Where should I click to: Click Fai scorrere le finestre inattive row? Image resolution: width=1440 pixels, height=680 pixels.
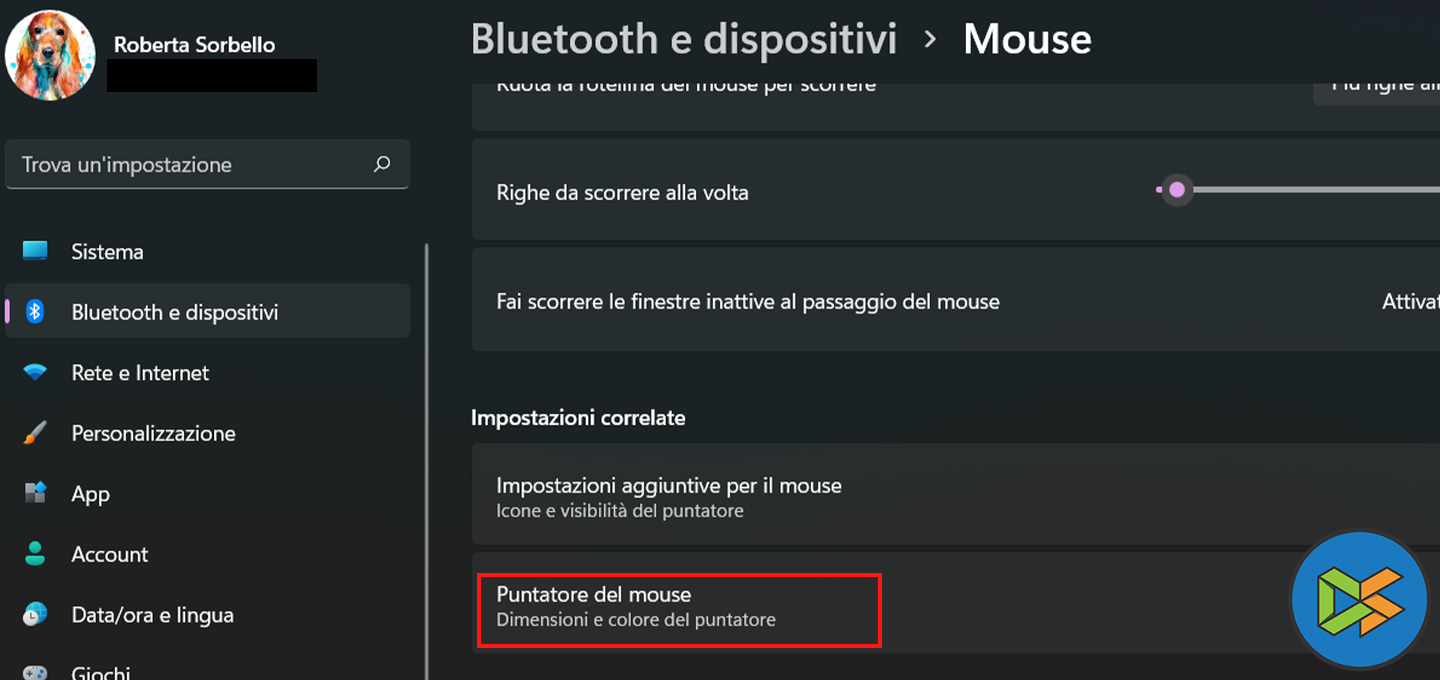748,301
